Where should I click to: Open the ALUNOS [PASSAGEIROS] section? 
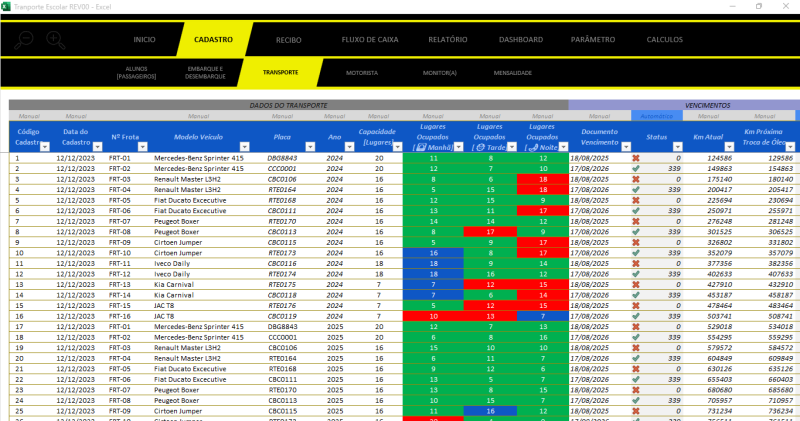tap(136, 73)
